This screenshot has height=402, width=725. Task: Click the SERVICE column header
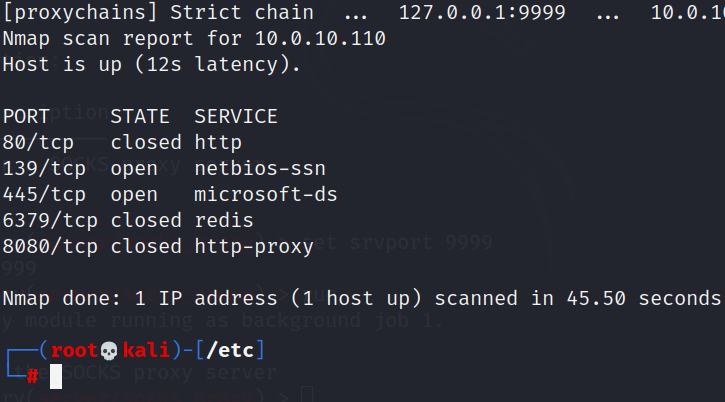(x=236, y=116)
